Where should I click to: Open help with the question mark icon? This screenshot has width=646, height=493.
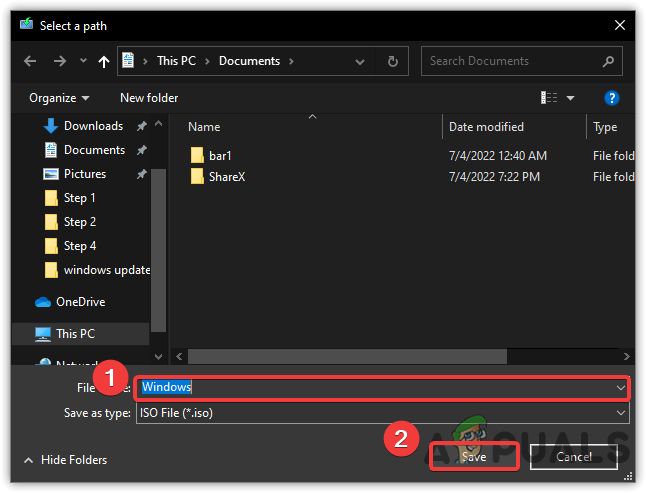pos(611,98)
